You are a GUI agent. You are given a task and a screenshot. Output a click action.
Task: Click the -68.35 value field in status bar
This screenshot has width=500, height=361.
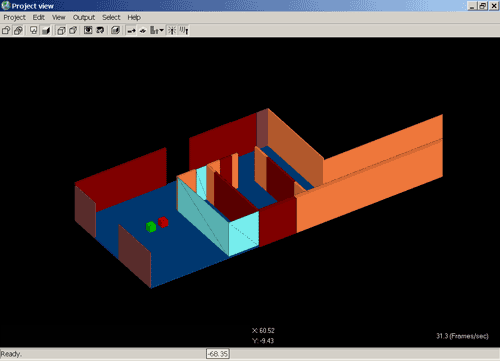pos(218,354)
